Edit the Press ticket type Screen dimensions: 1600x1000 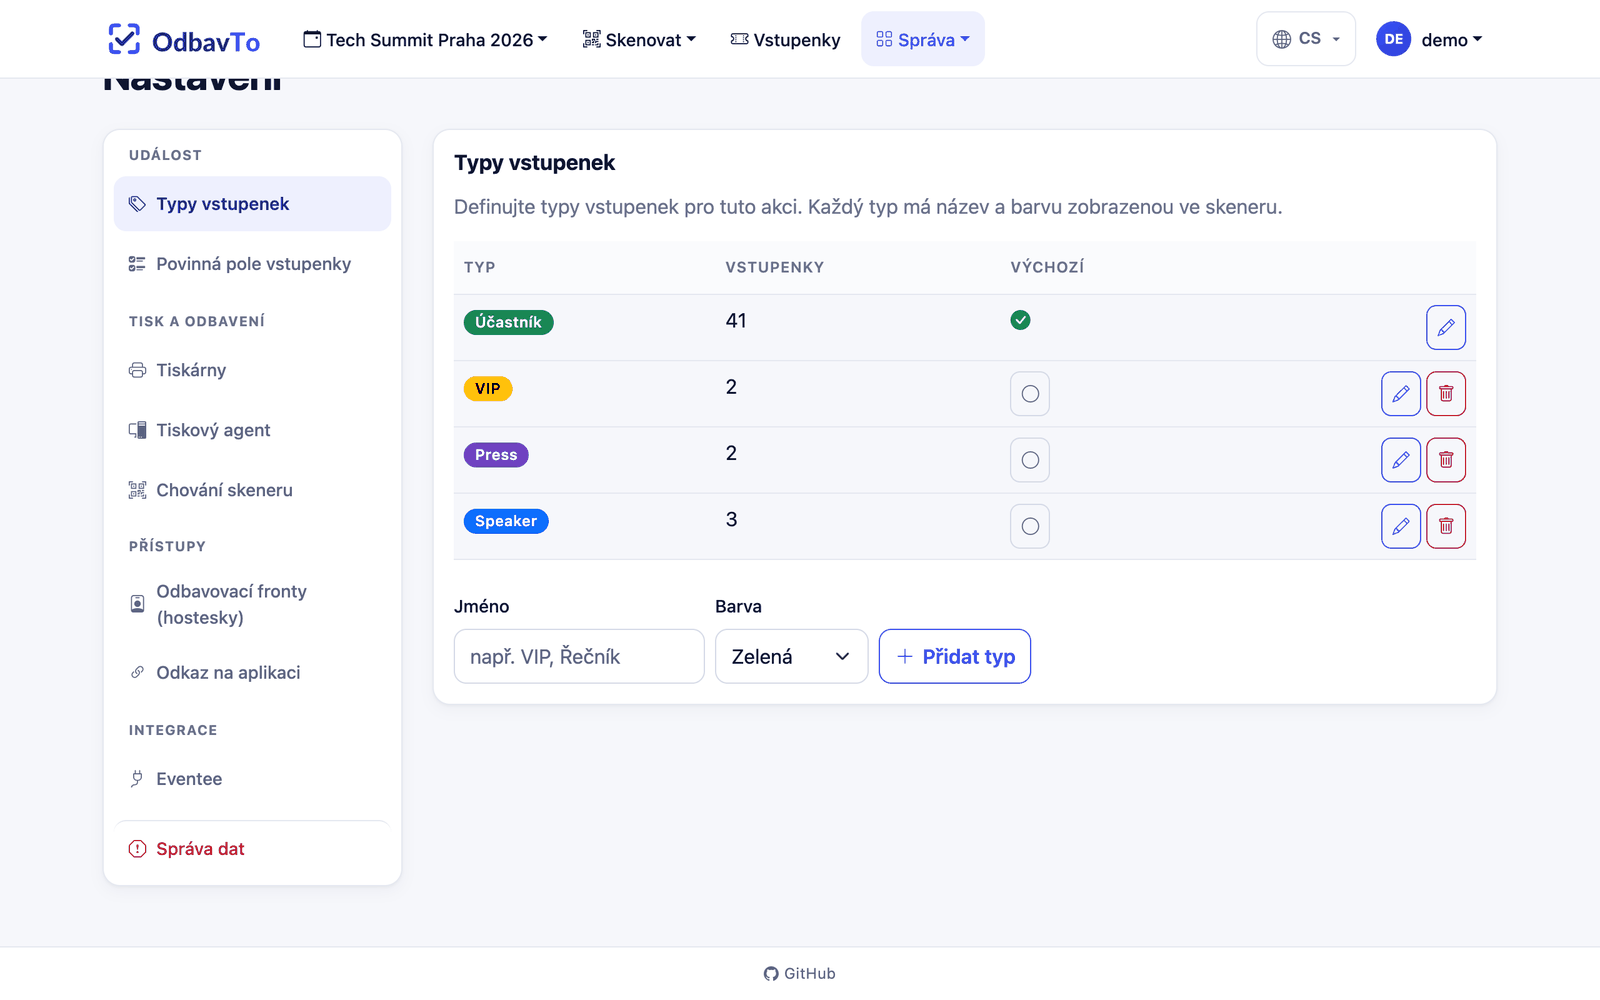click(x=1400, y=460)
